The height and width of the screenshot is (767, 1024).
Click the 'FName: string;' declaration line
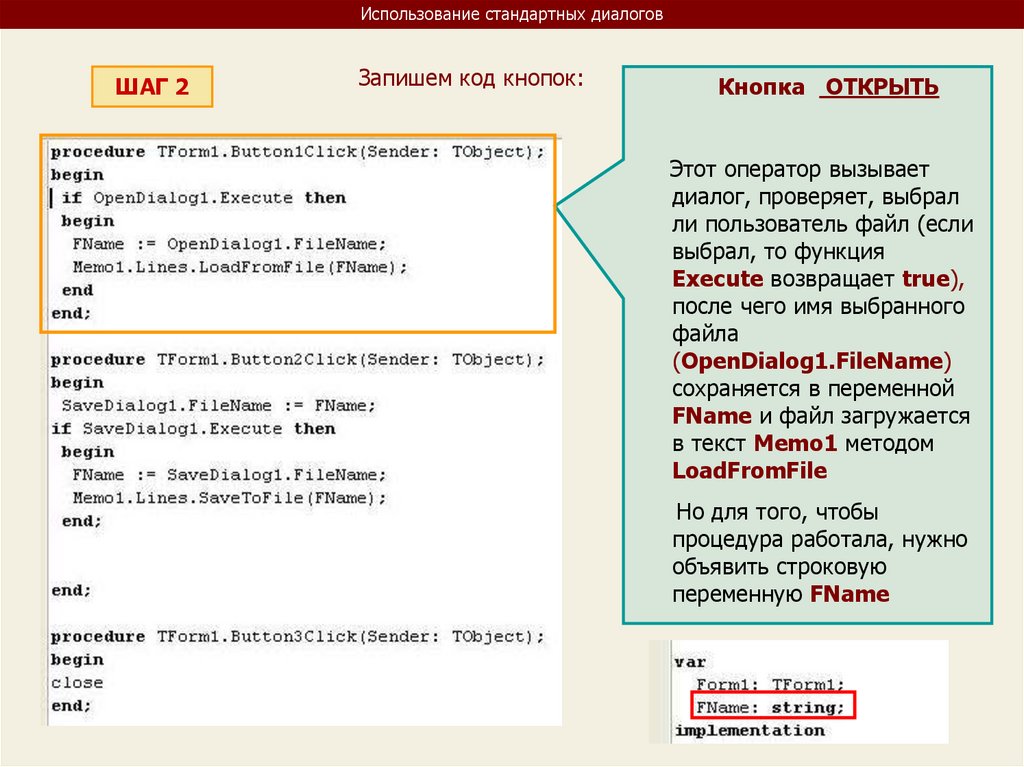[770, 708]
